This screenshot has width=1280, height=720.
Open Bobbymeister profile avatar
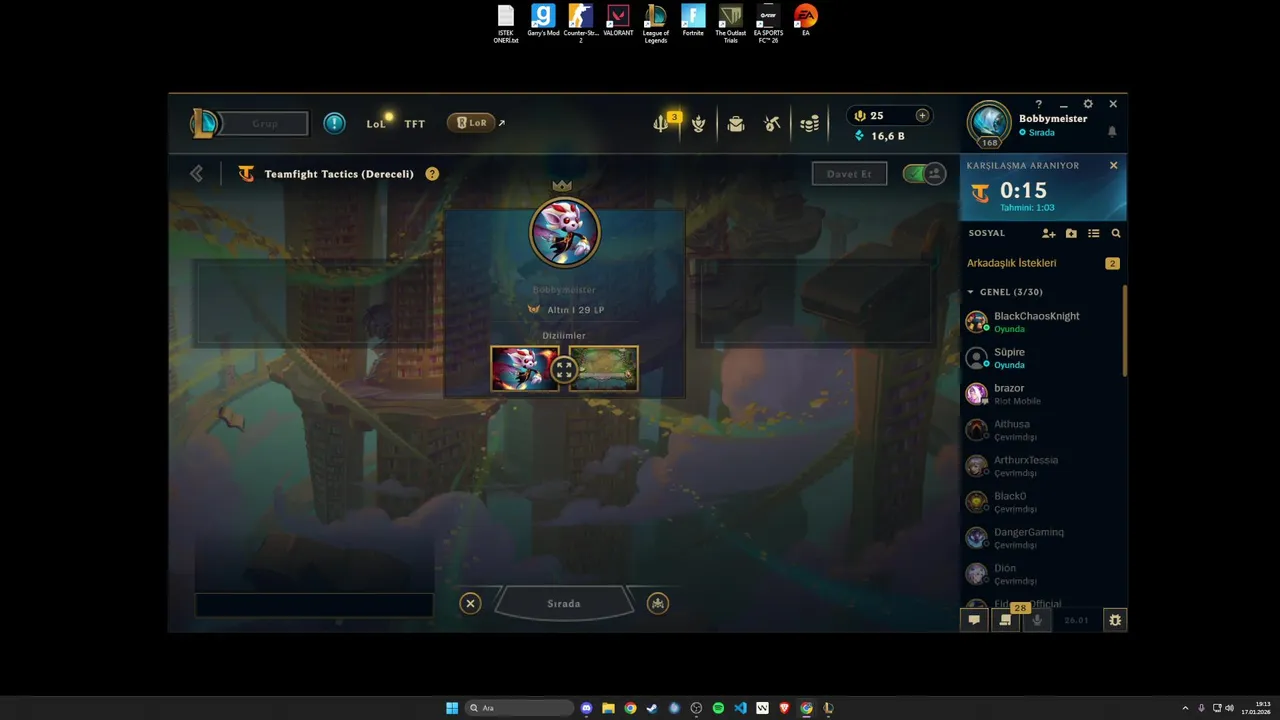click(x=989, y=123)
